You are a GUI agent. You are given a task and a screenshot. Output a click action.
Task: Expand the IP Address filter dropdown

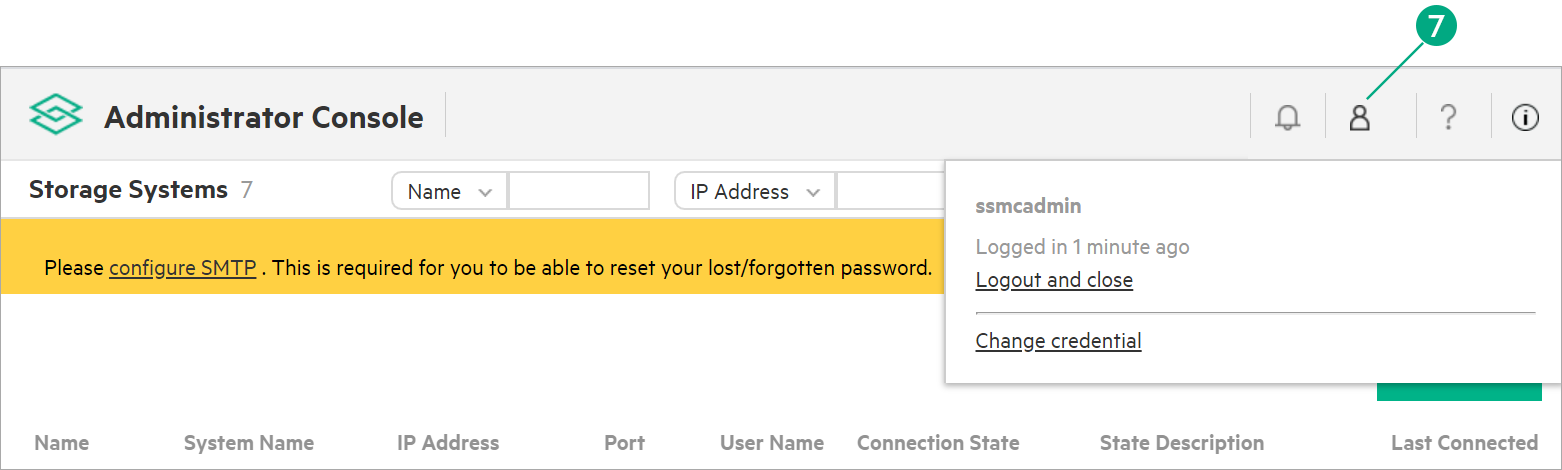coord(755,192)
